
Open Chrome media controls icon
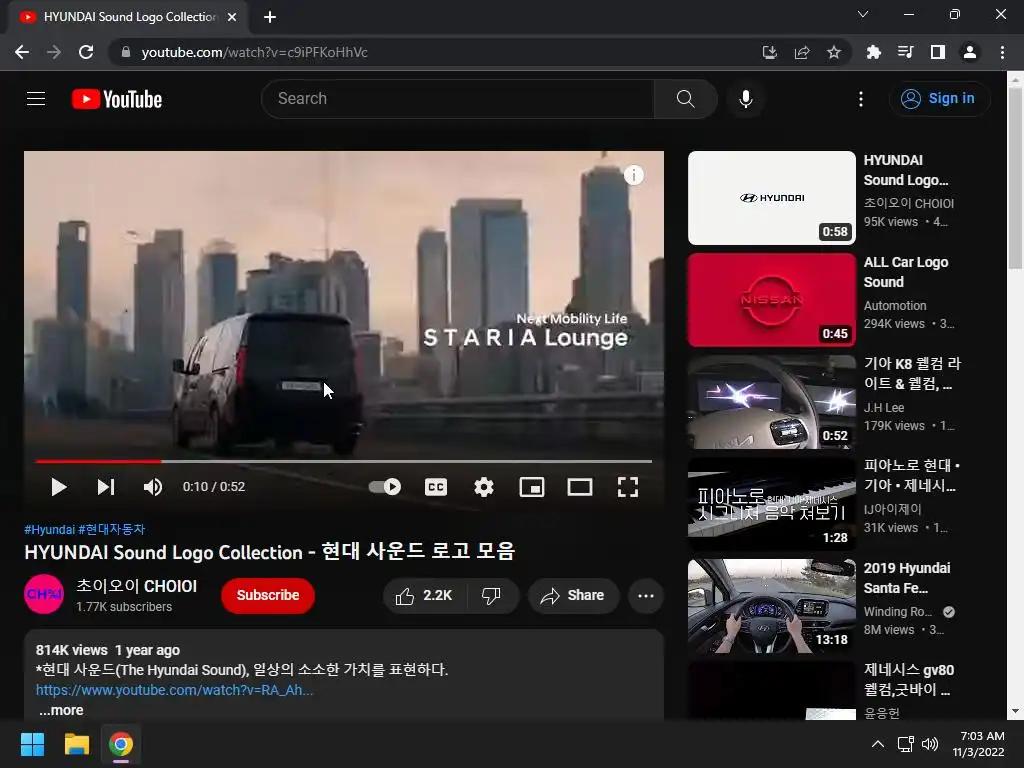coord(905,52)
